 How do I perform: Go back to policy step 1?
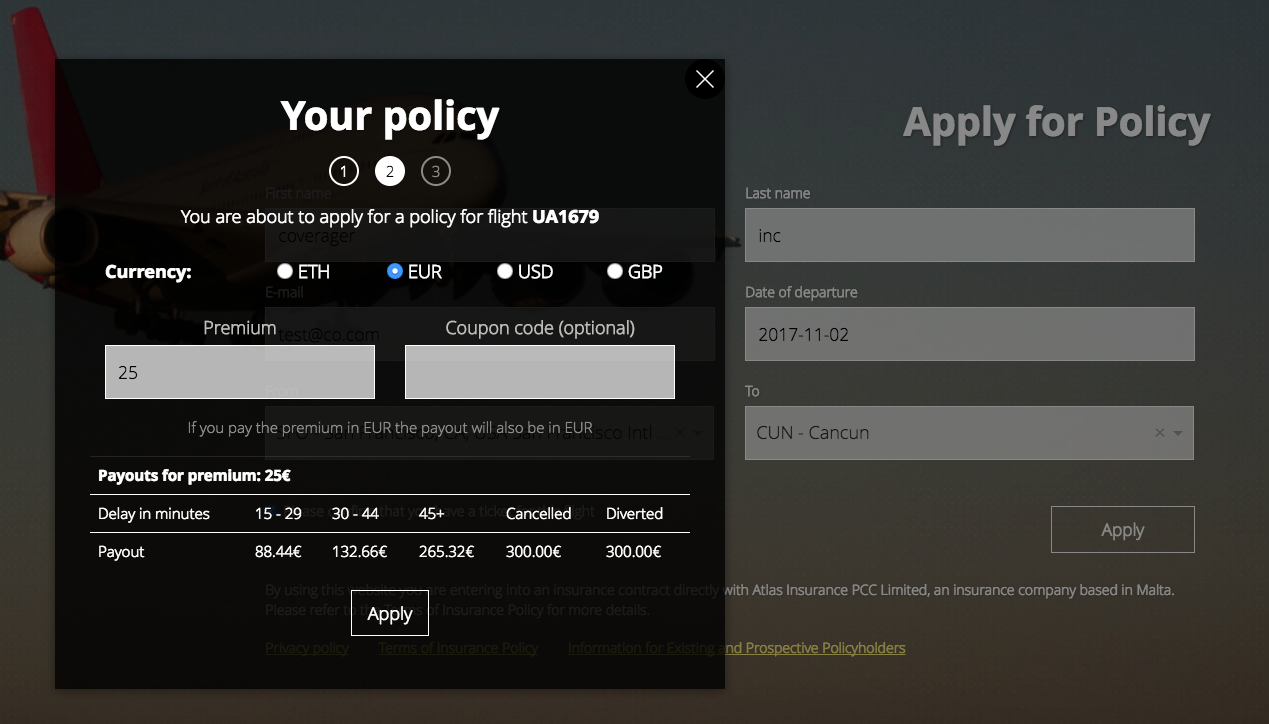(343, 170)
